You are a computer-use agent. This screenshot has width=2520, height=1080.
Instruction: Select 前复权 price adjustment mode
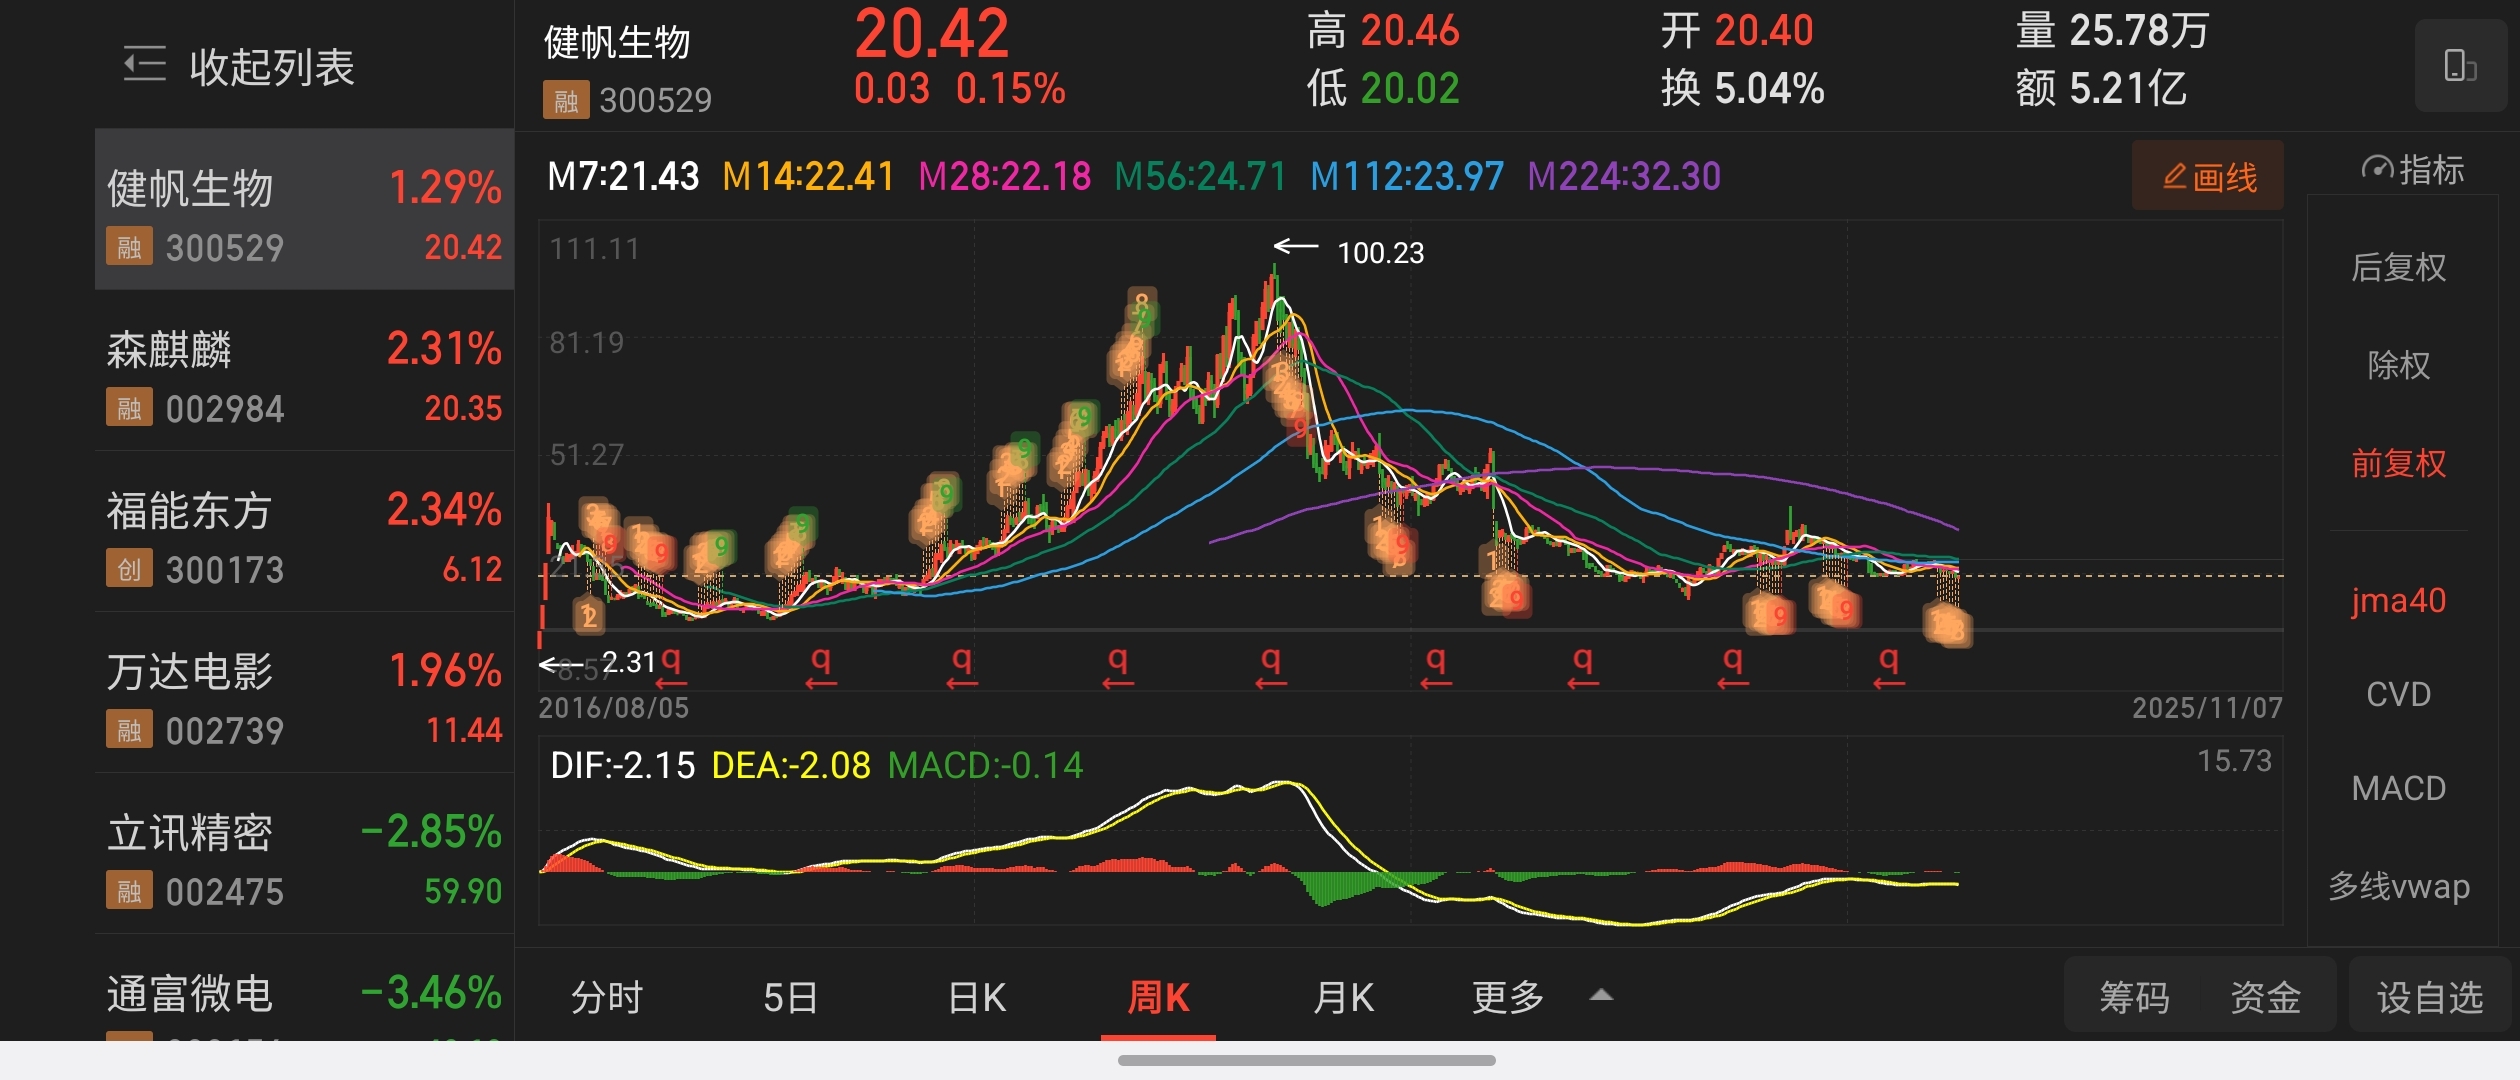click(2398, 463)
